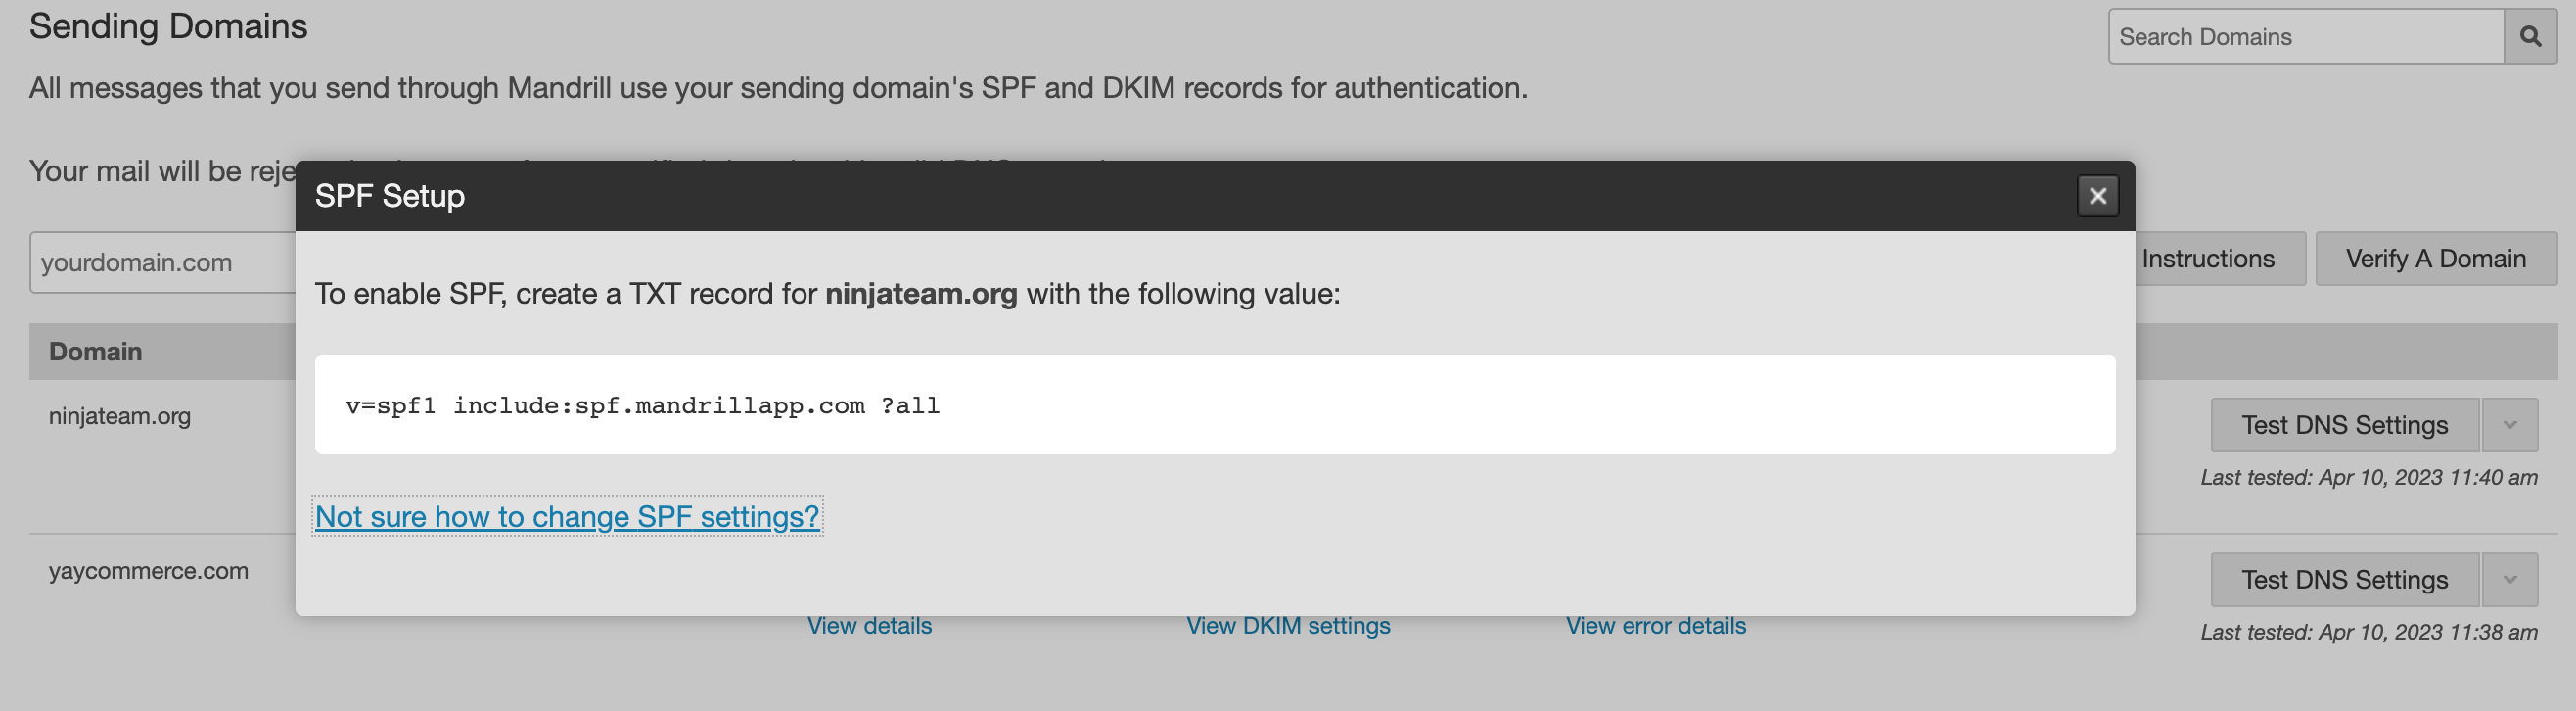Click the bold ninjateam.org text in dialog
Screen dimensions: 2576x711
pos(920,294)
